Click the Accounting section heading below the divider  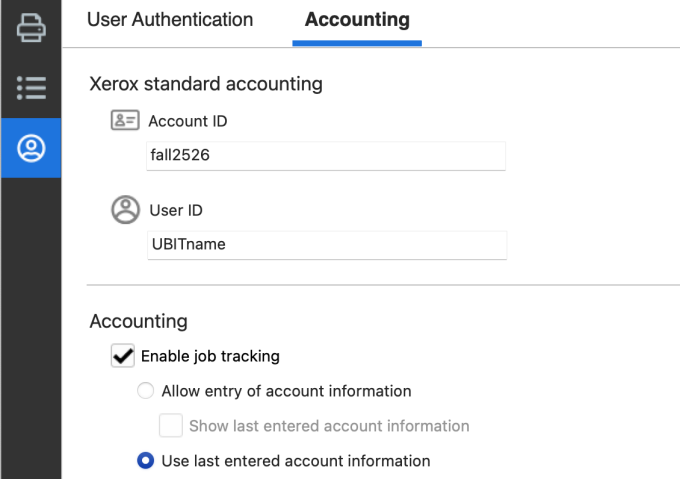(138, 321)
